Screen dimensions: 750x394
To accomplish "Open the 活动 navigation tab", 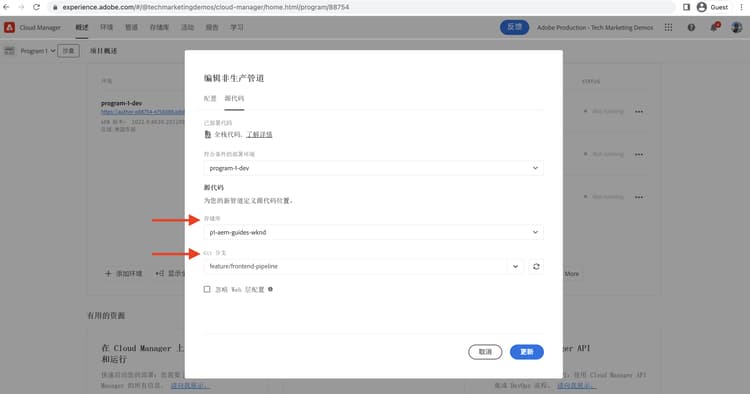I will (187, 27).
